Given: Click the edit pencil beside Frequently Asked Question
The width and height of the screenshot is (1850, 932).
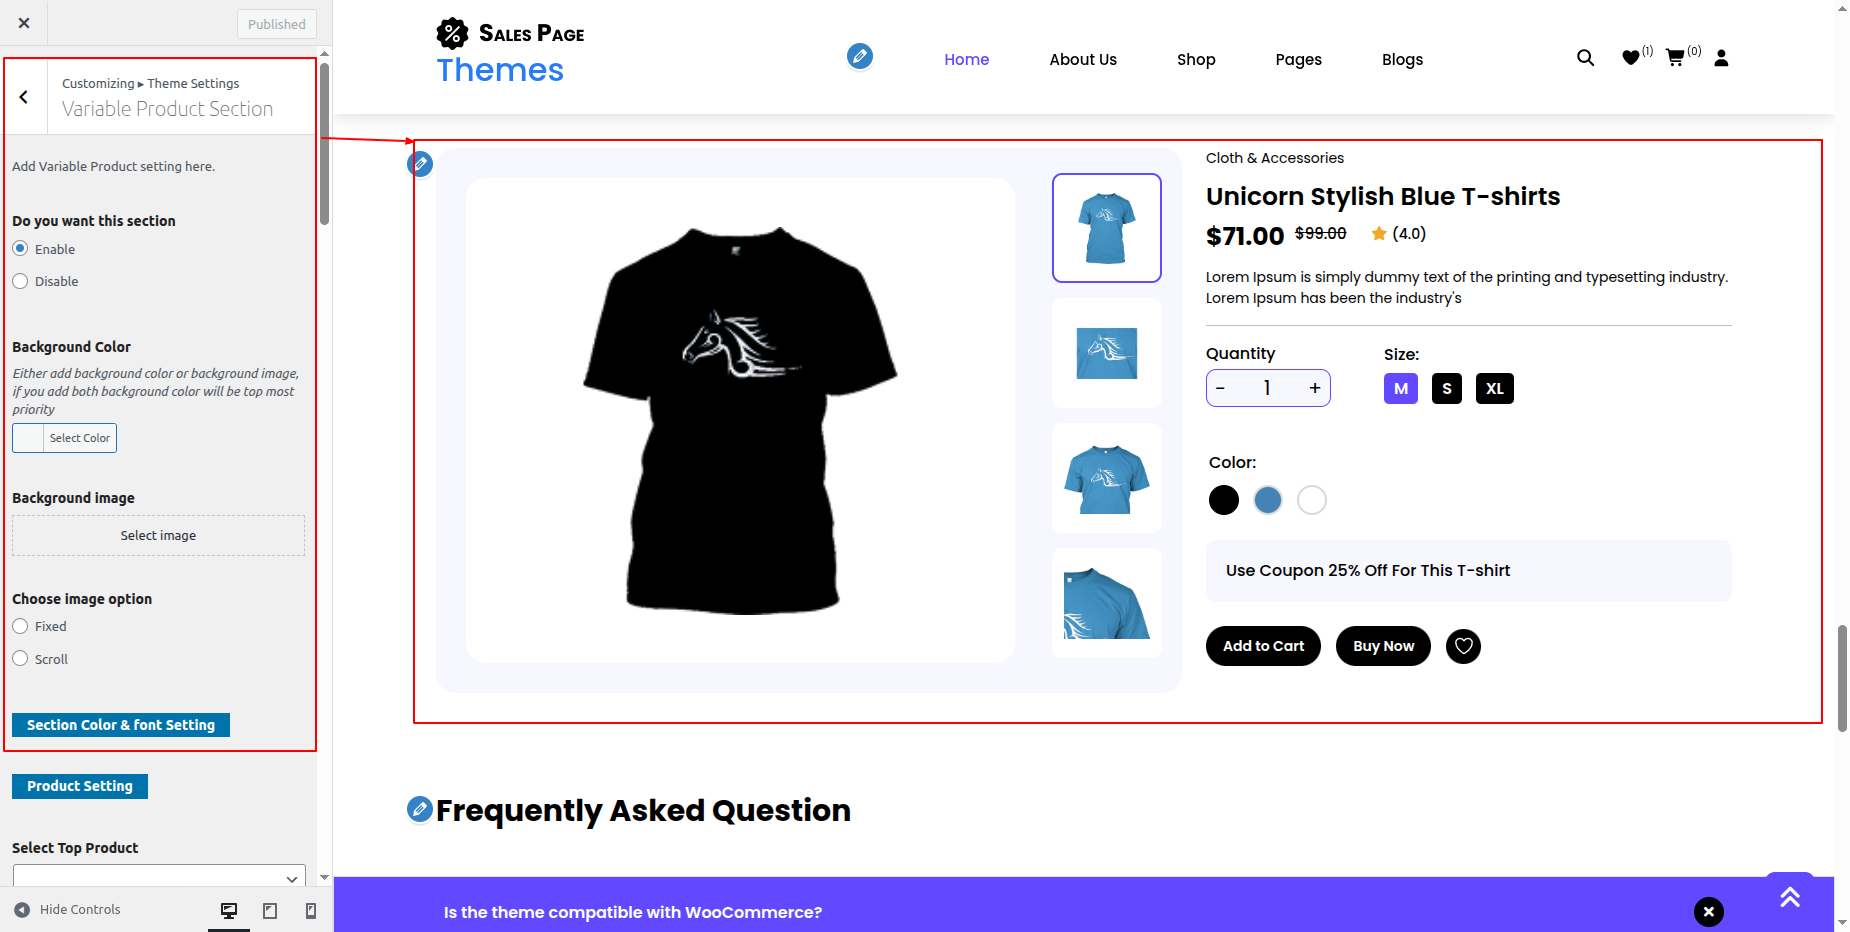Looking at the screenshot, I should [x=419, y=809].
